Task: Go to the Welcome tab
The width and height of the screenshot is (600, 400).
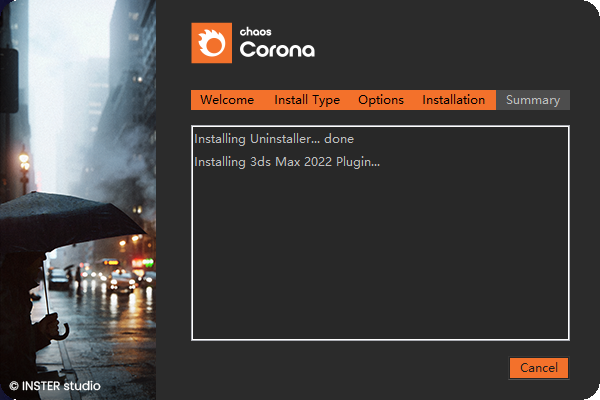Action: pyautogui.click(x=227, y=100)
